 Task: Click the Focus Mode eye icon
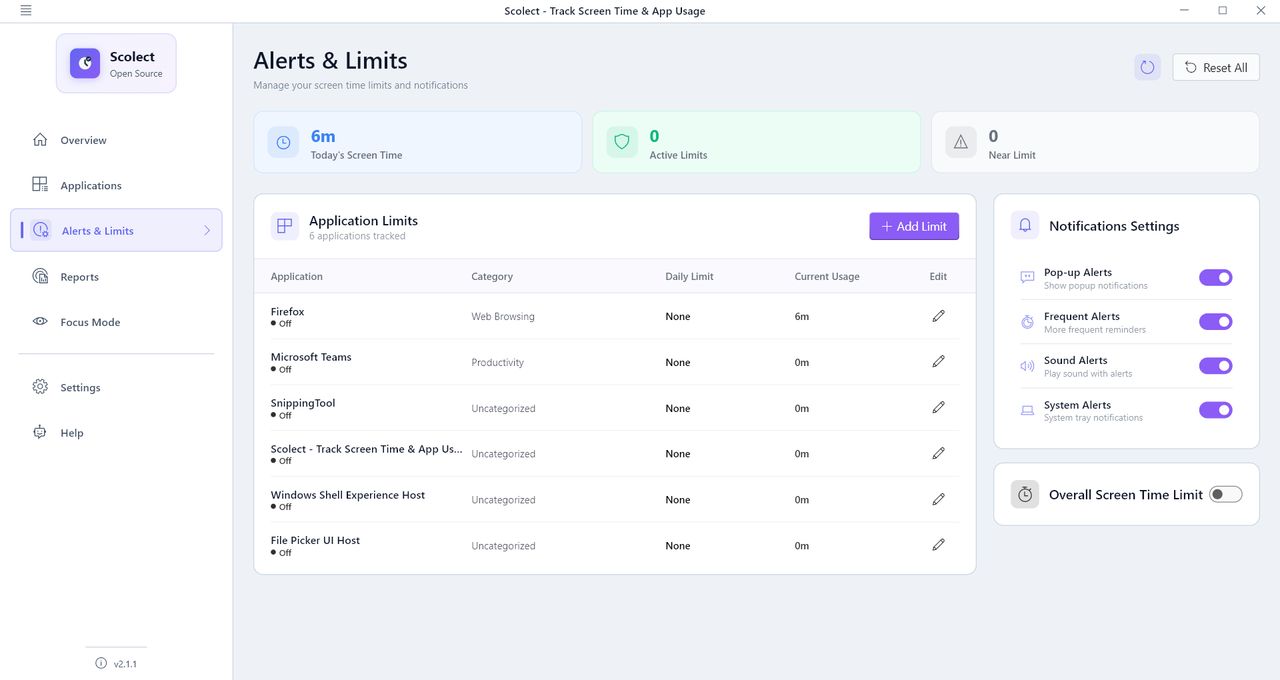40,322
